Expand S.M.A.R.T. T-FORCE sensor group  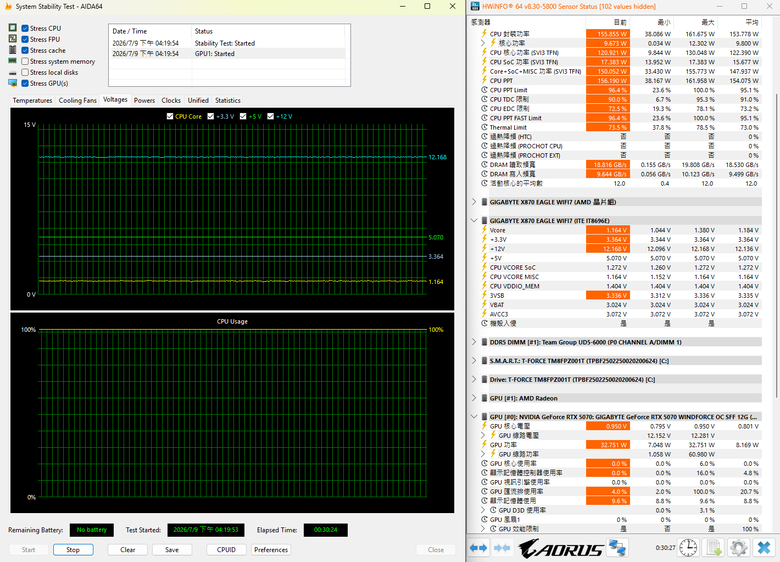(474, 361)
